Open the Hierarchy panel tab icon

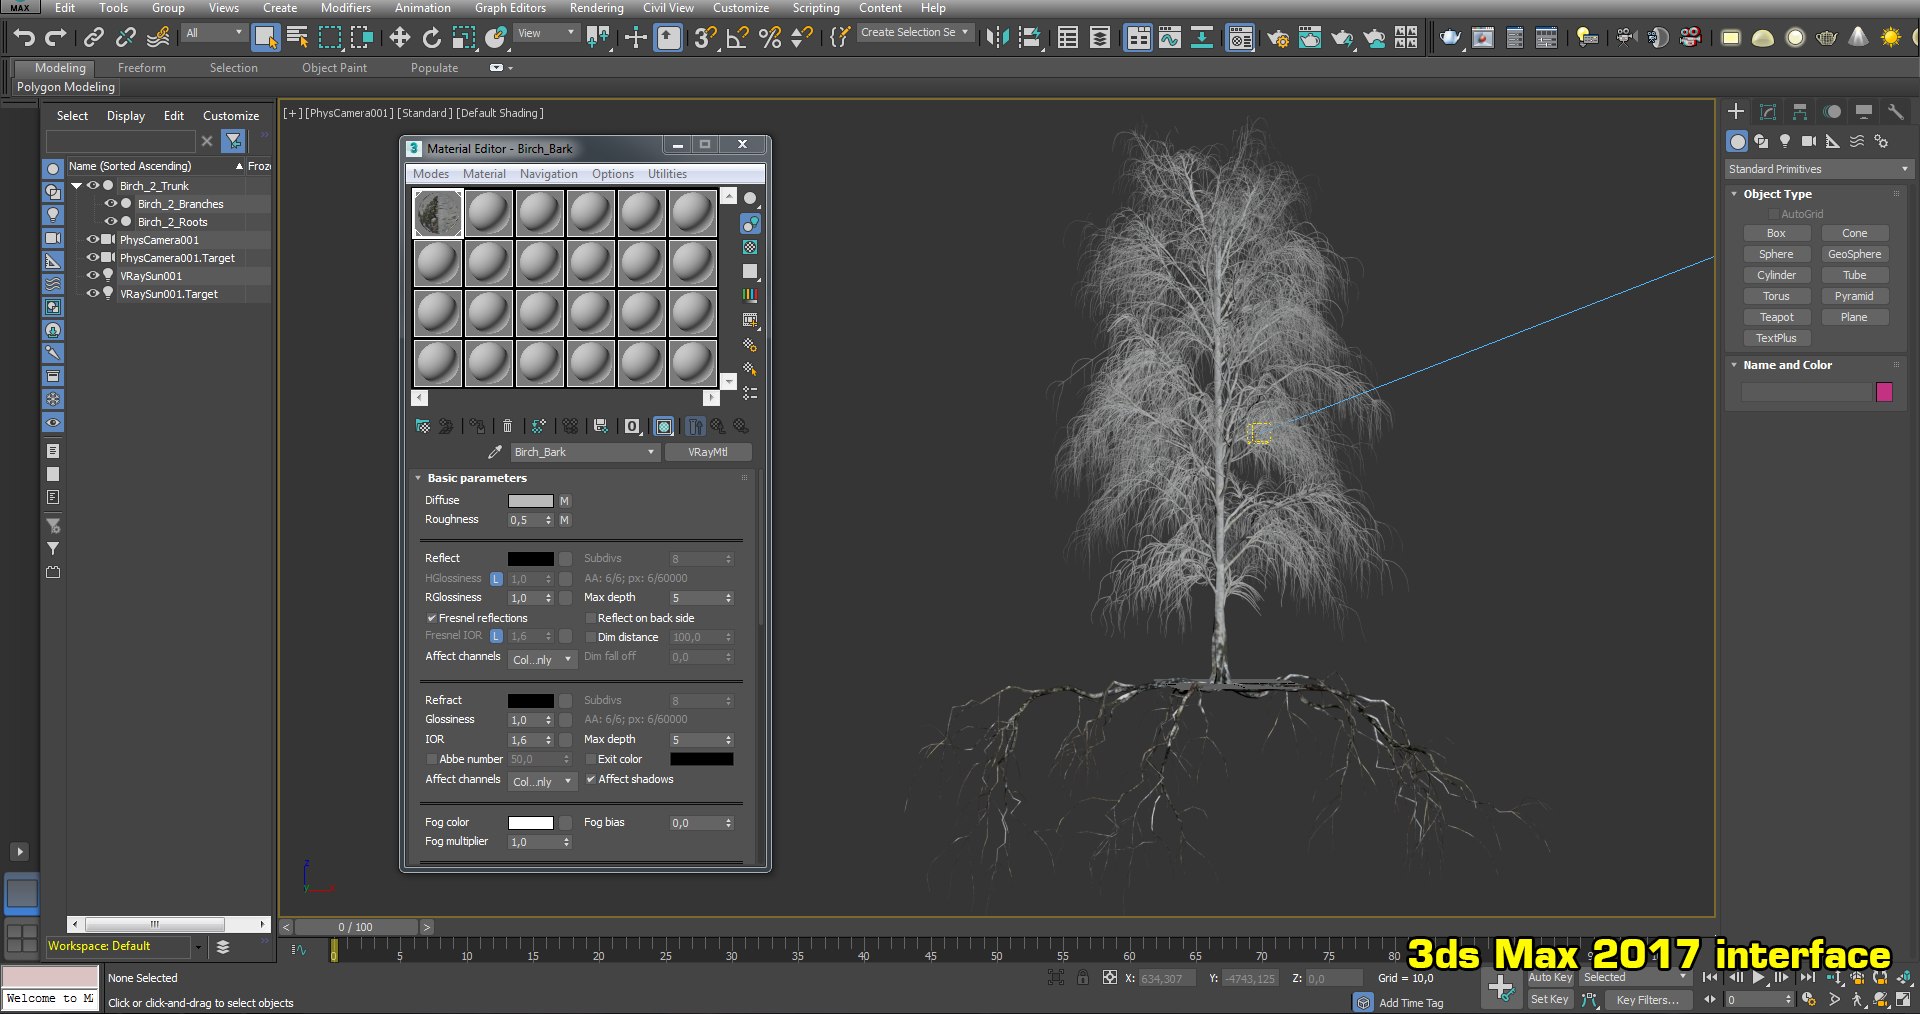pos(1800,112)
